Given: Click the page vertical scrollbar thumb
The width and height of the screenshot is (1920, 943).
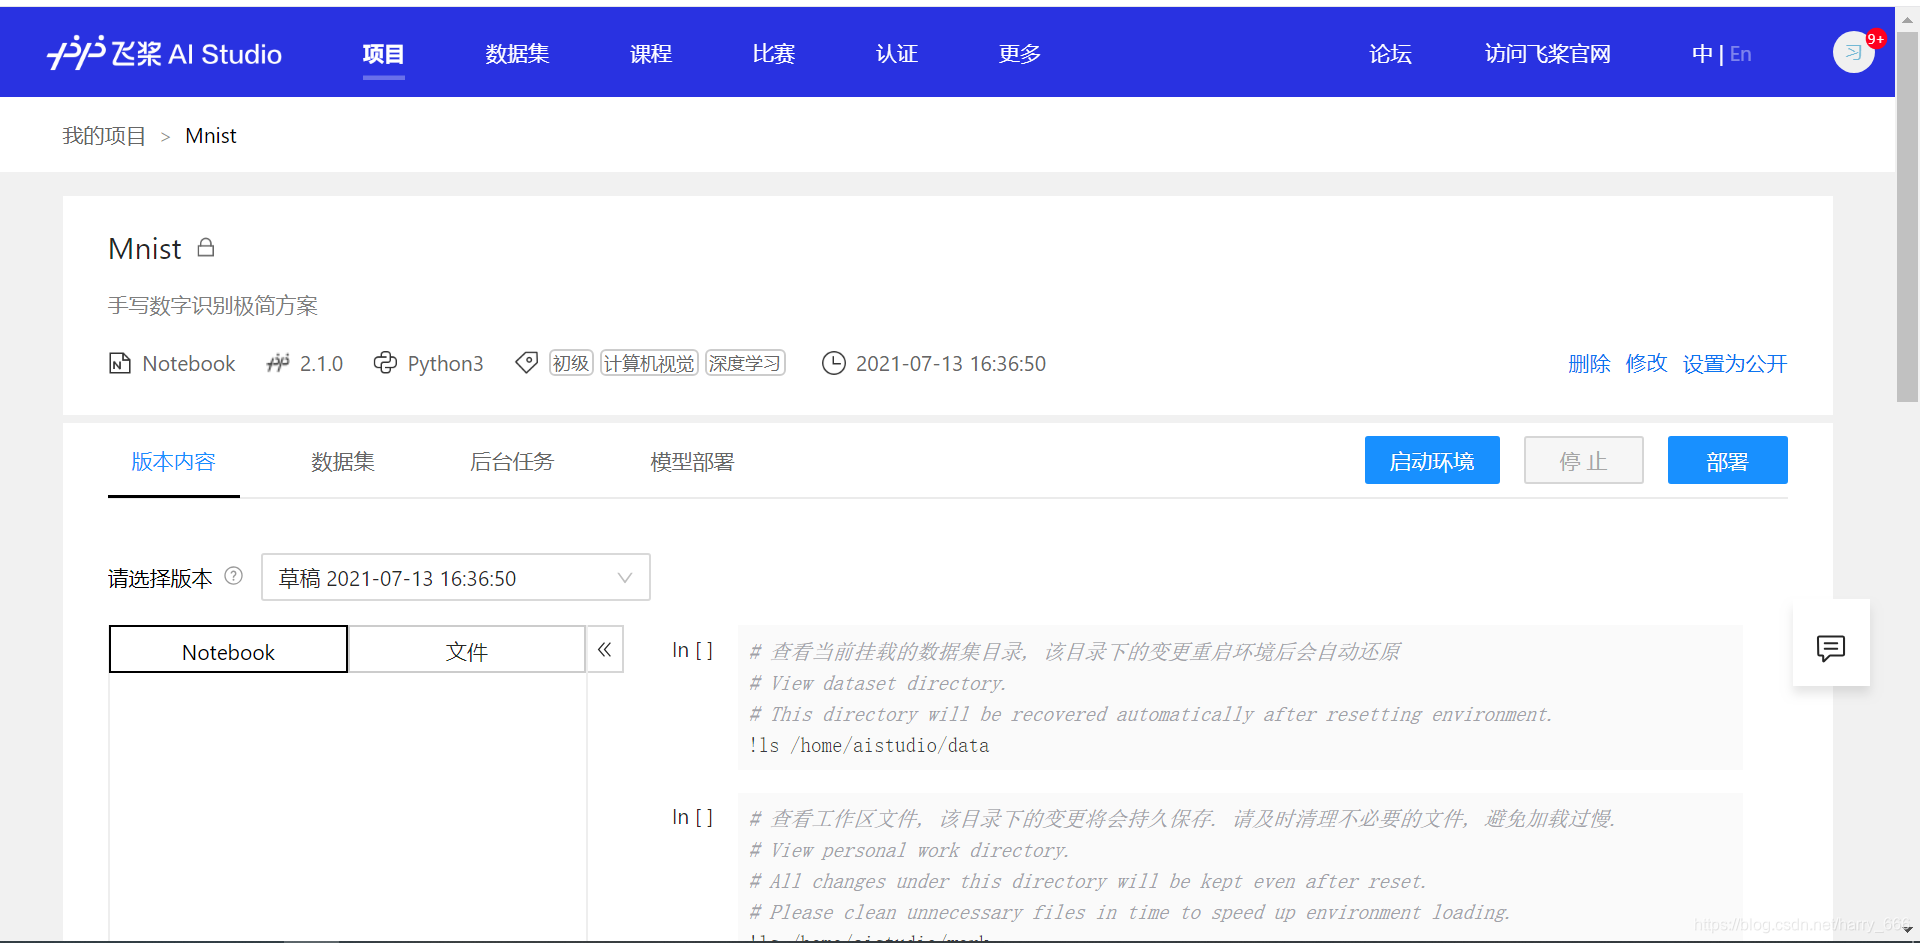Looking at the screenshot, I should (x=1907, y=217).
